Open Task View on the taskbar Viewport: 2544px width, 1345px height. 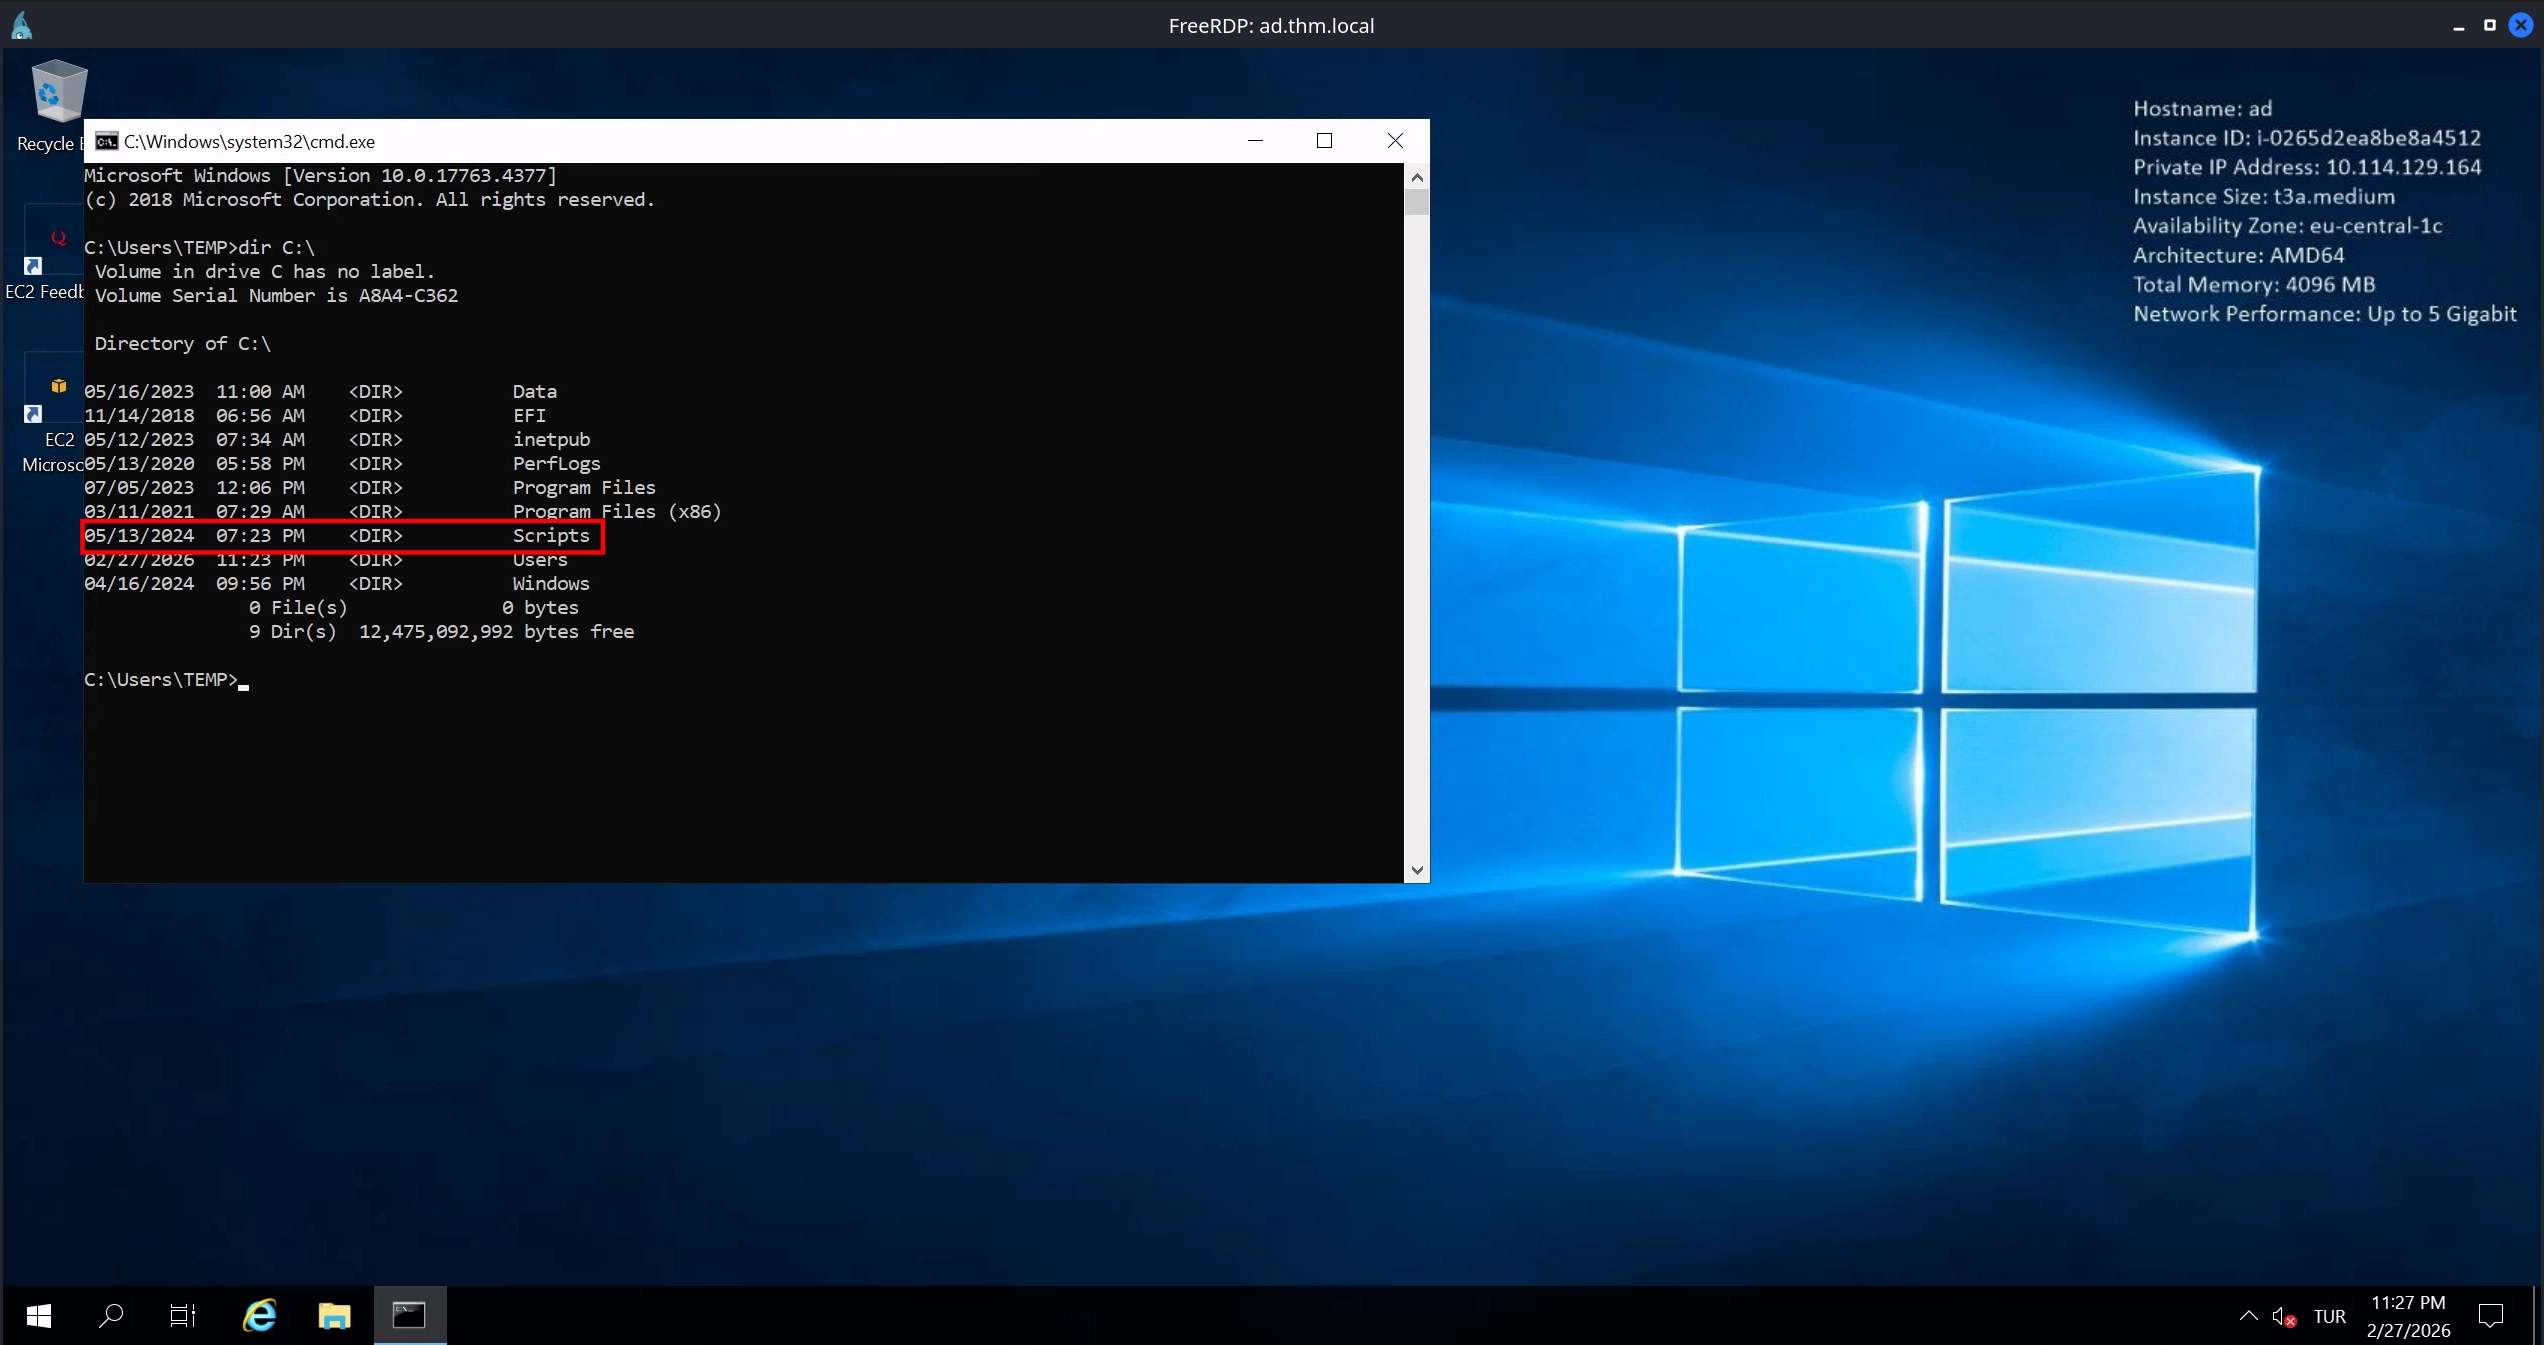[183, 1316]
